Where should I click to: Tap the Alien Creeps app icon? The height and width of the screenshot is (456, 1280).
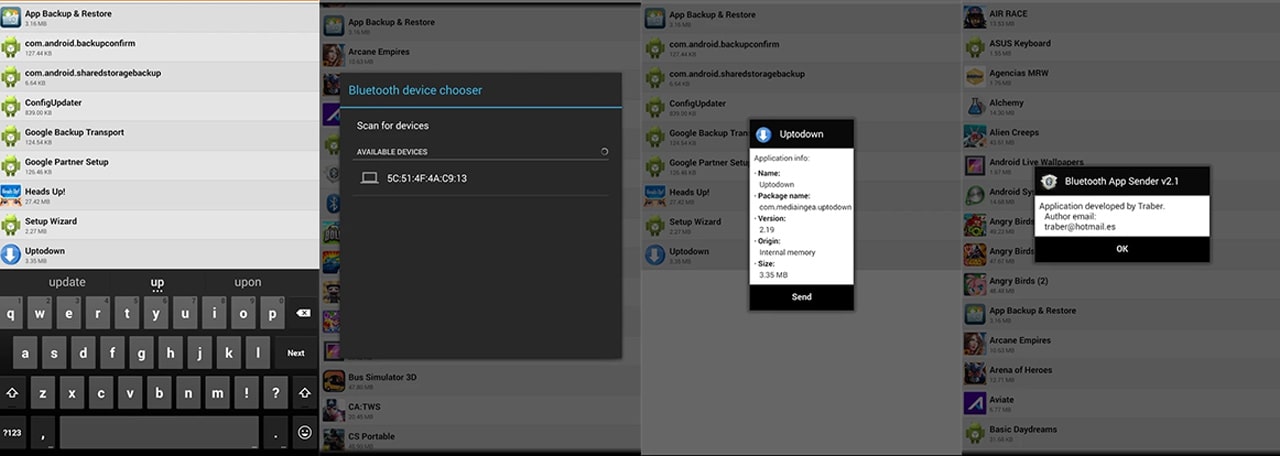[x=975, y=136]
